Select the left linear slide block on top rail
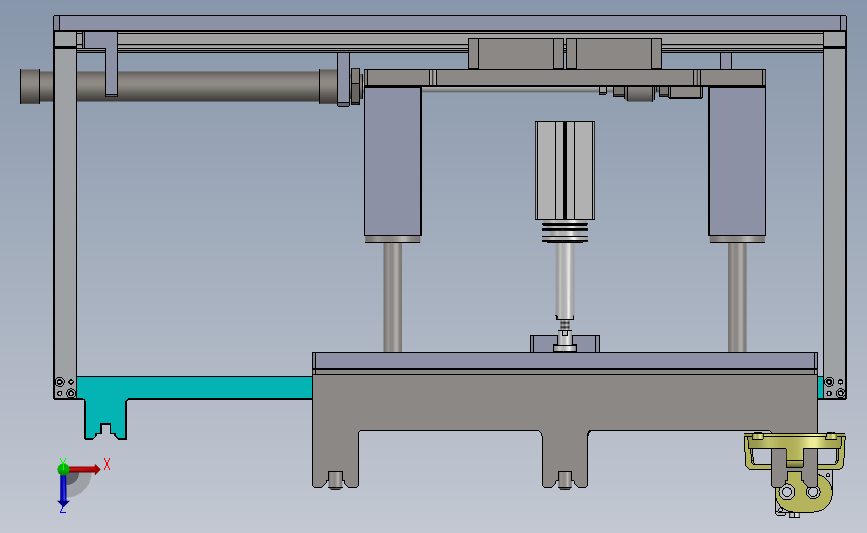This screenshot has width=867, height=533. (515, 54)
